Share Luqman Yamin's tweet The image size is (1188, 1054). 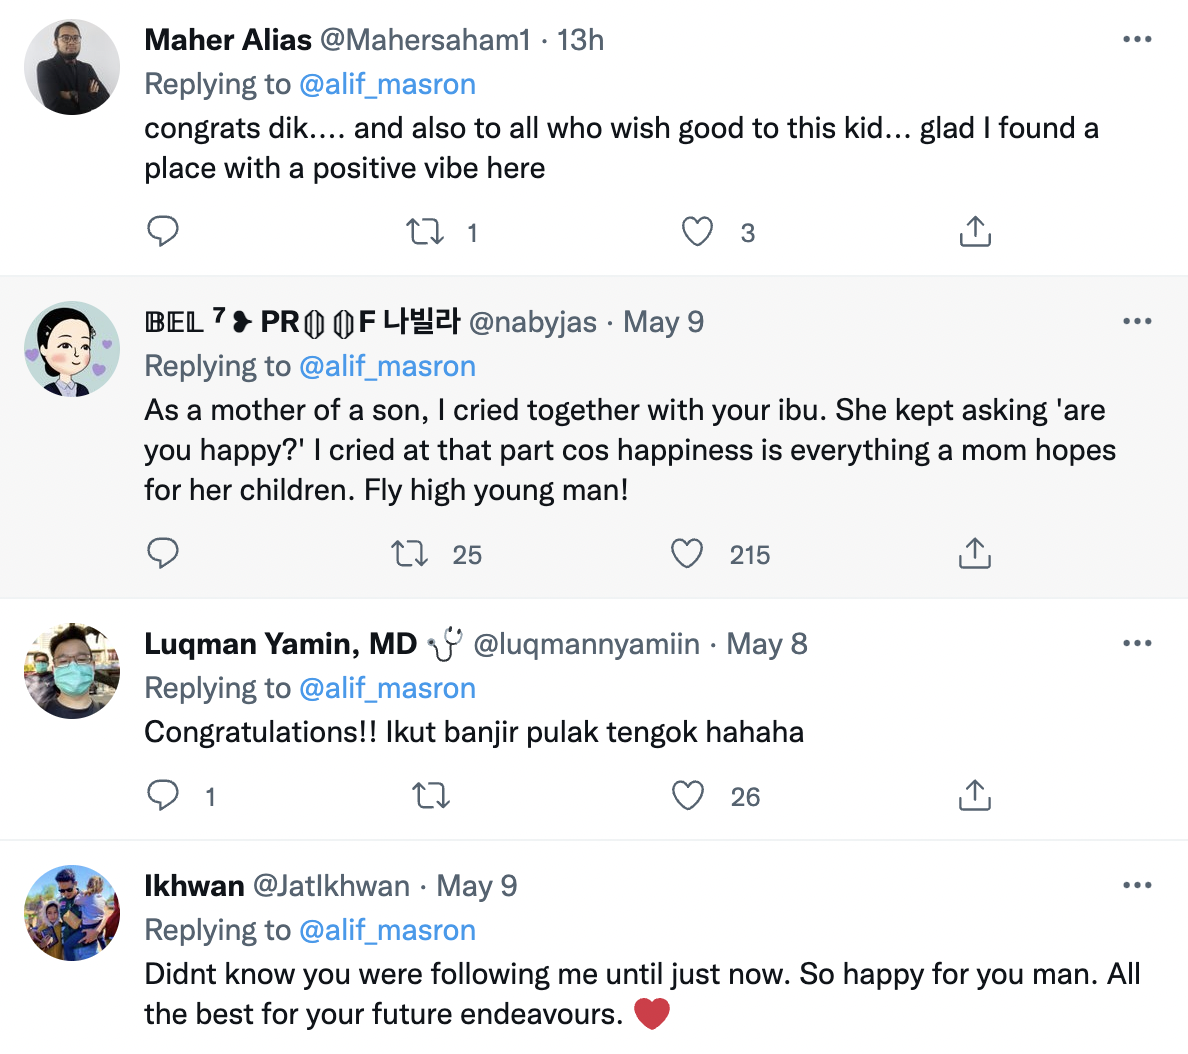point(975,796)
